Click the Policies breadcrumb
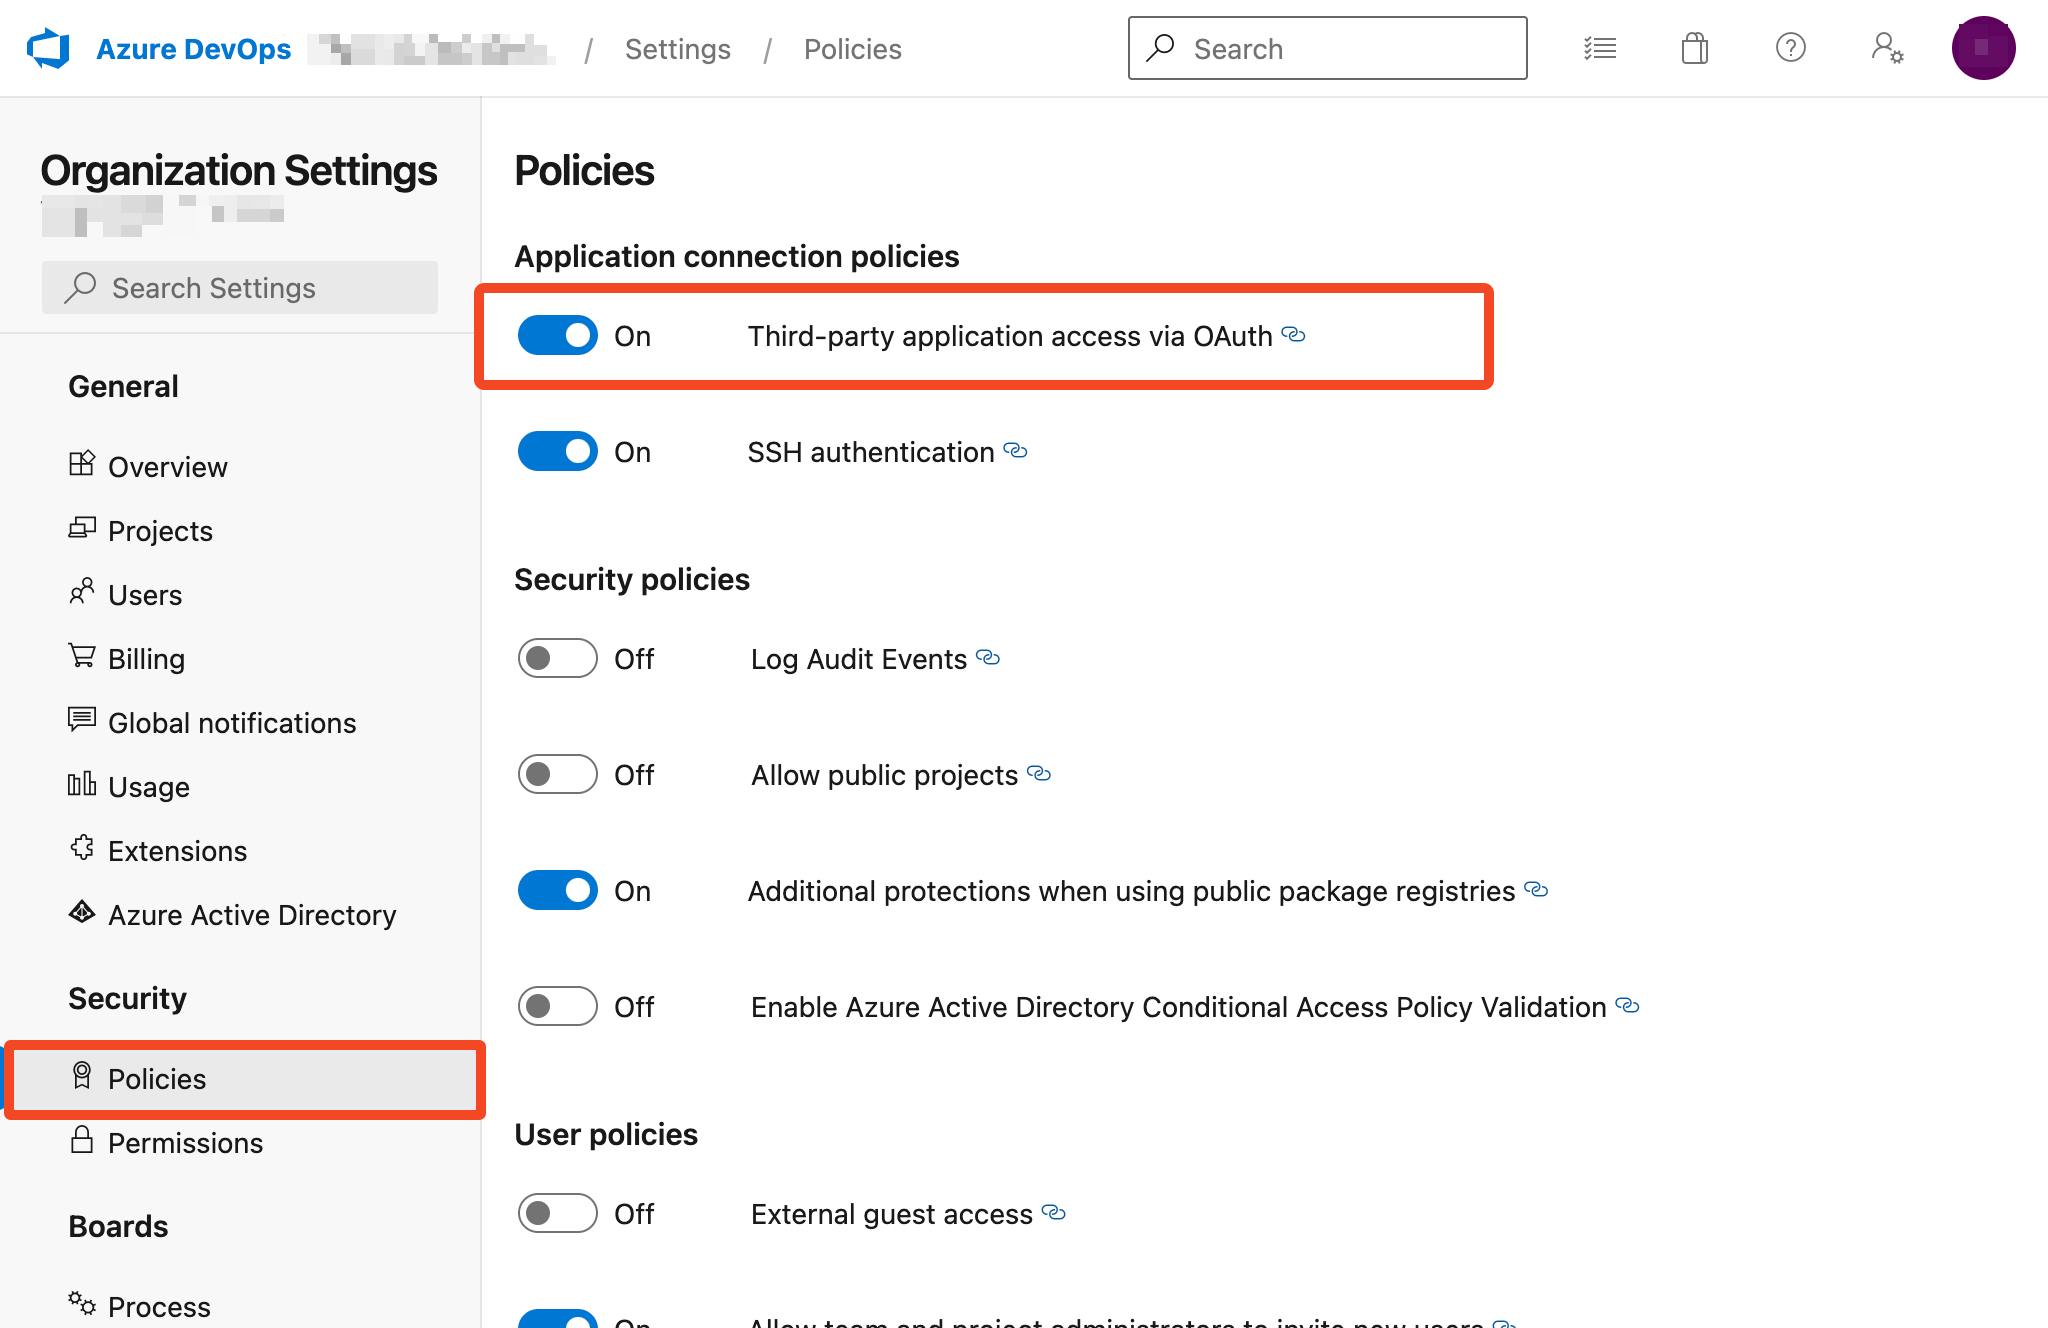Screen dimensions: 2048x1328 853,49
